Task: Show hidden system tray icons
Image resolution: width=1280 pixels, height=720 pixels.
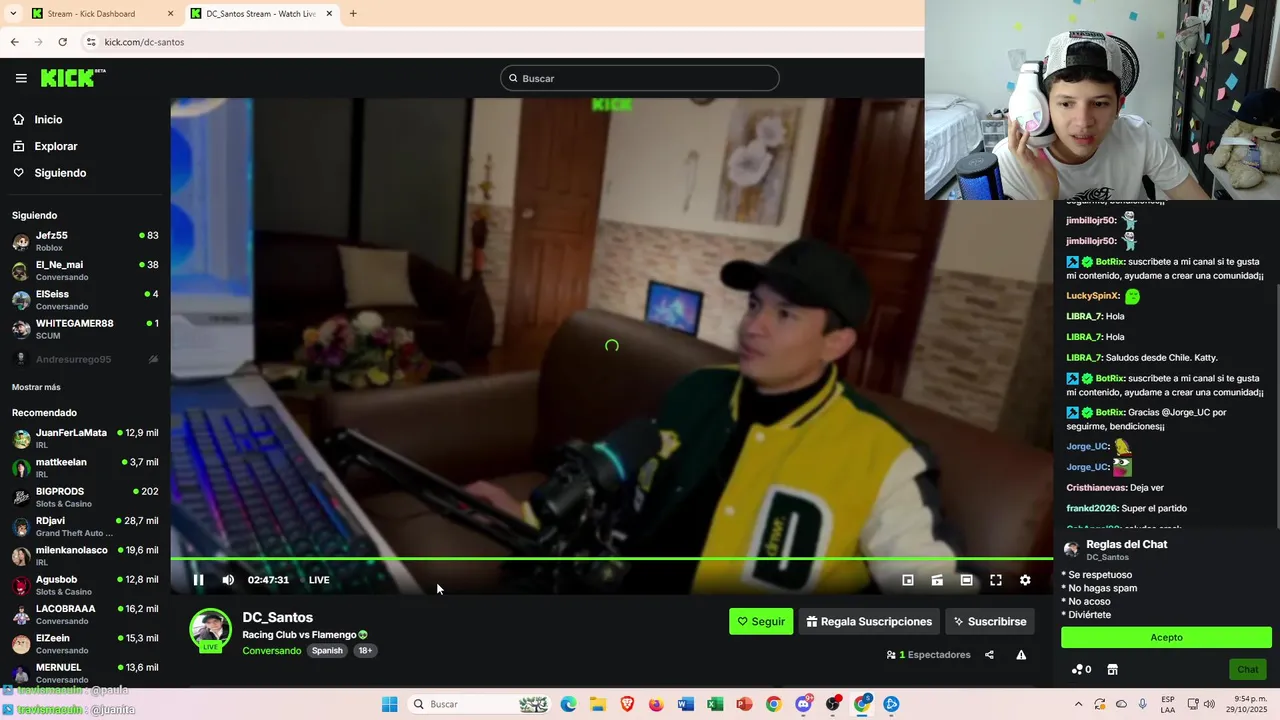Action: tap(1078, 704)
